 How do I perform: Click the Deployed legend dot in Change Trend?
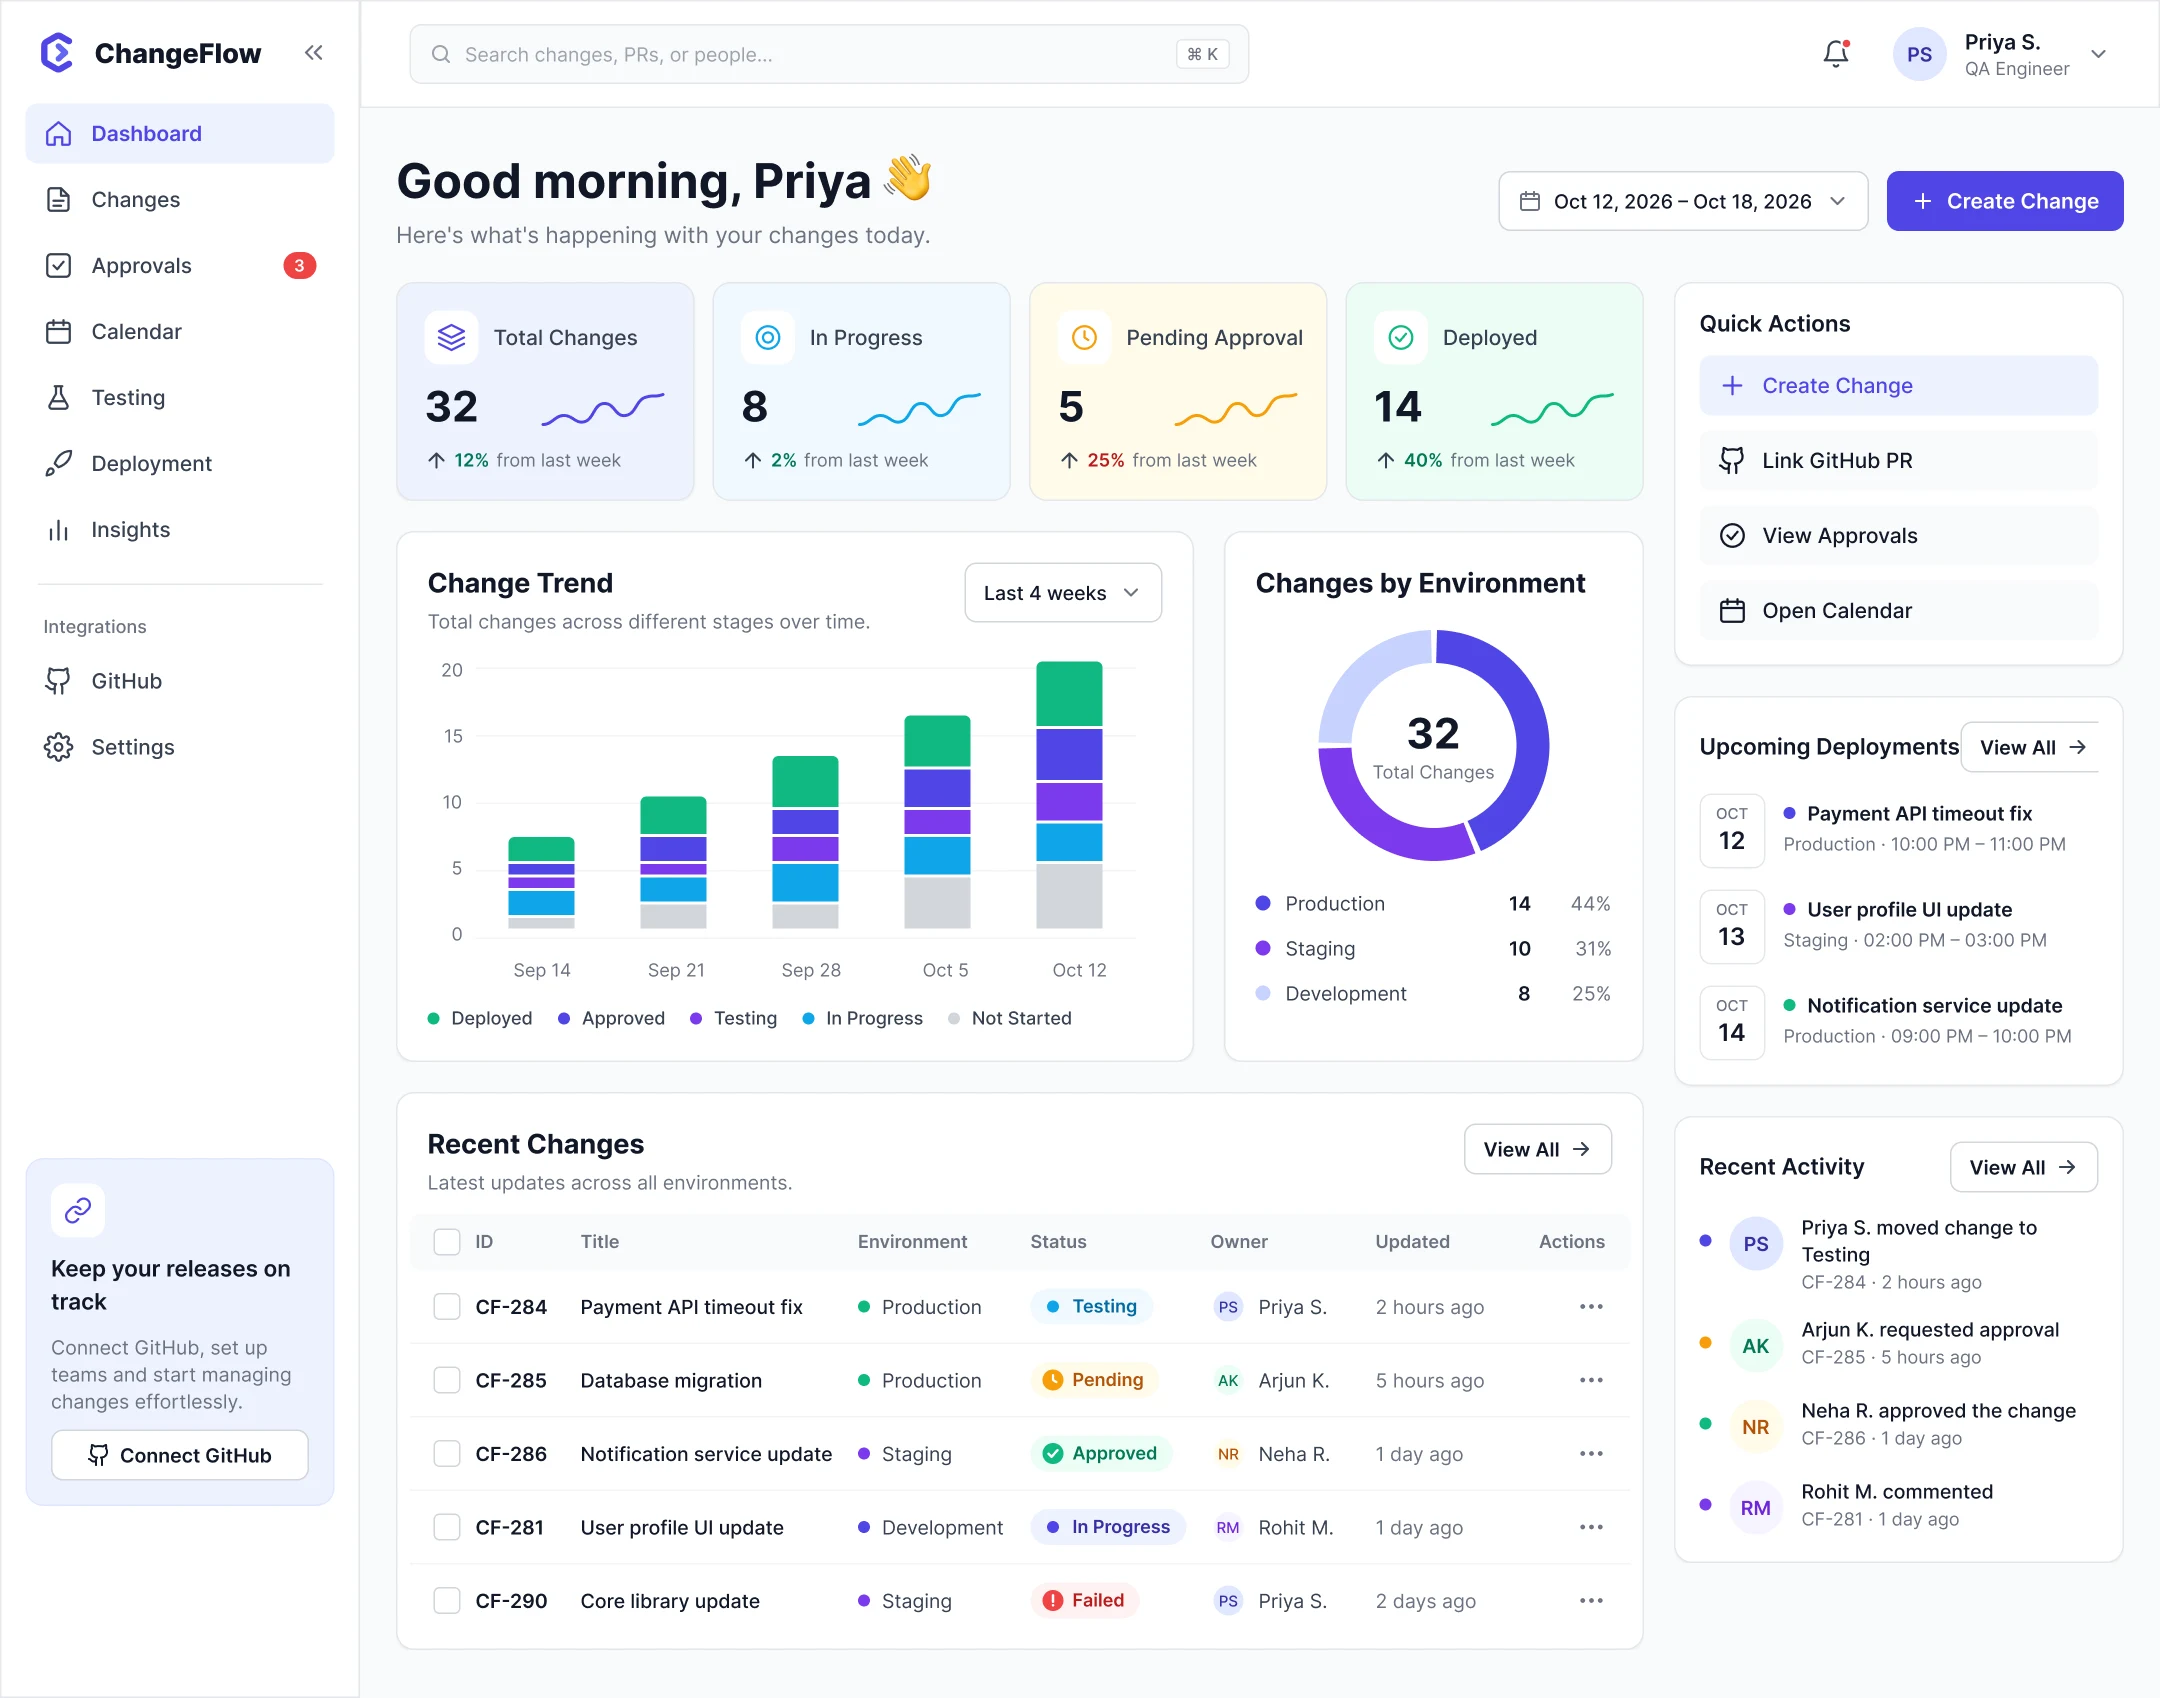[x=434, y=1019]
